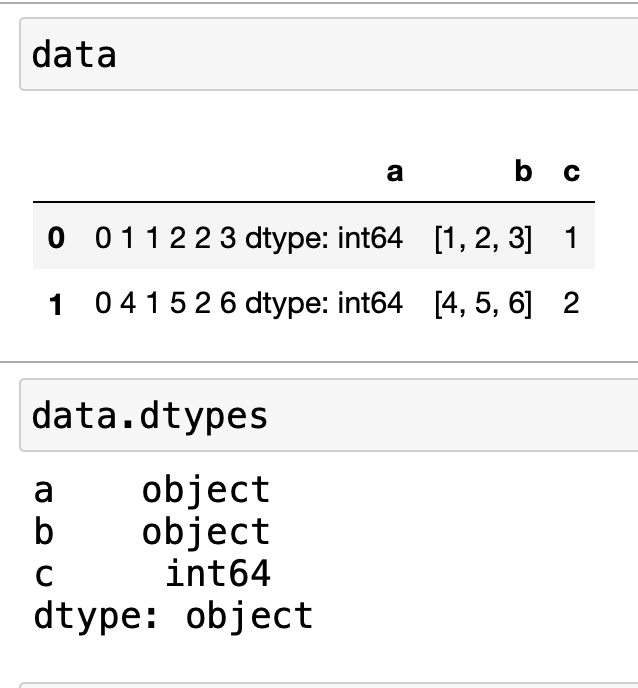Click the '0 4 1 5 2 6 dtype: int64' cell
This screenshot has height=688, width=638.
[x=249, y=304]
